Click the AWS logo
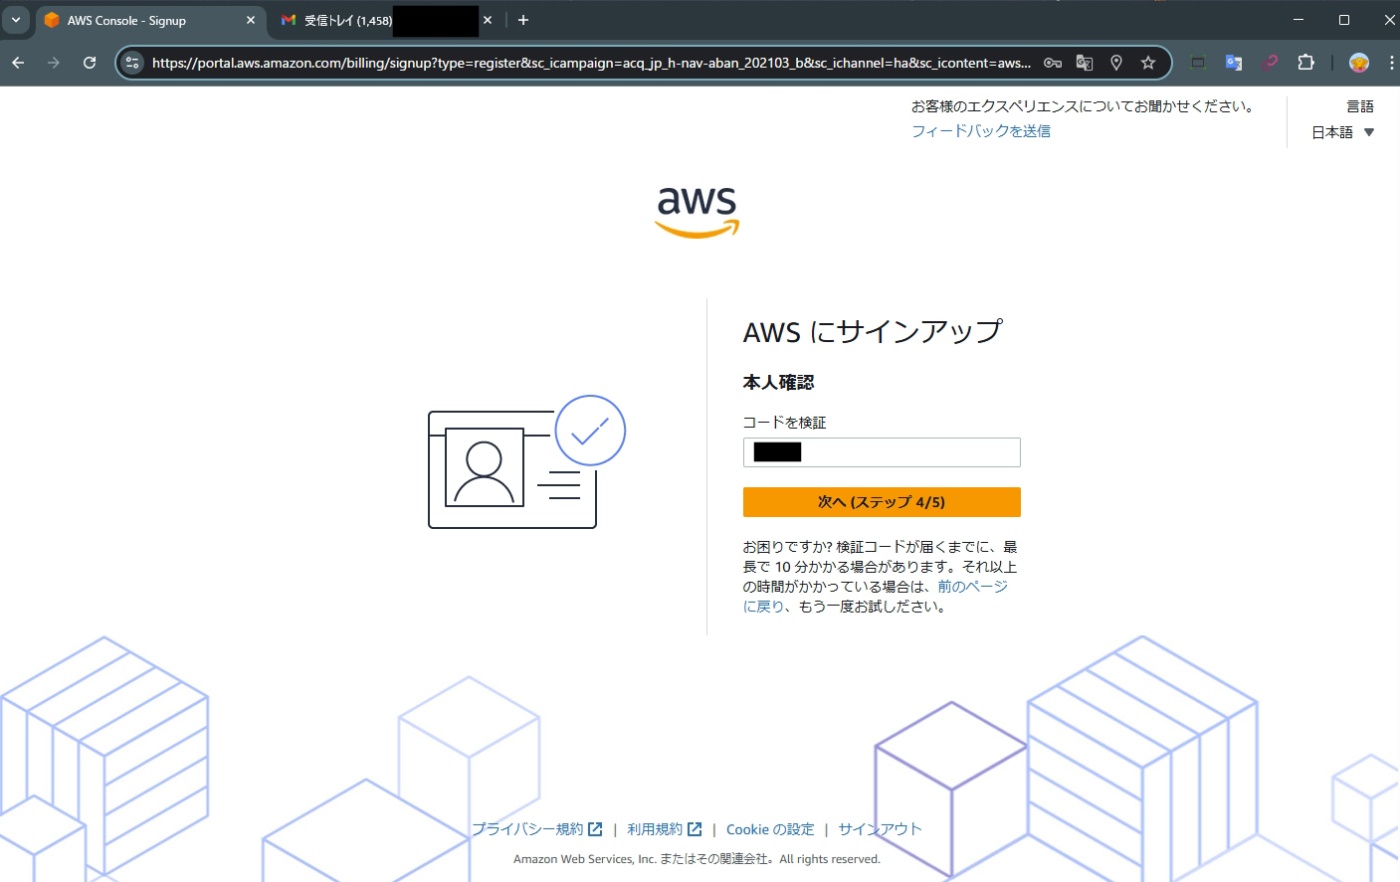 [x=697, y=212]
